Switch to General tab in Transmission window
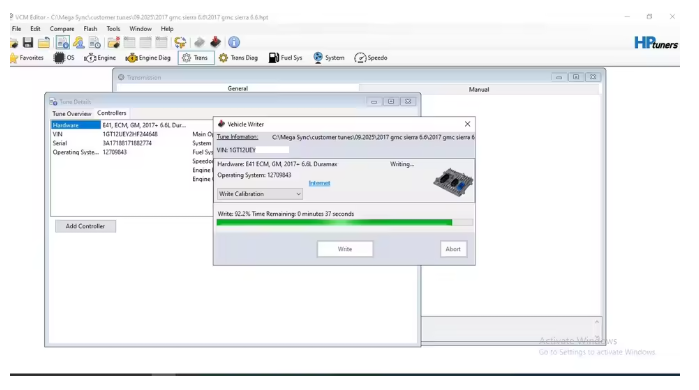 click(238, 89)
